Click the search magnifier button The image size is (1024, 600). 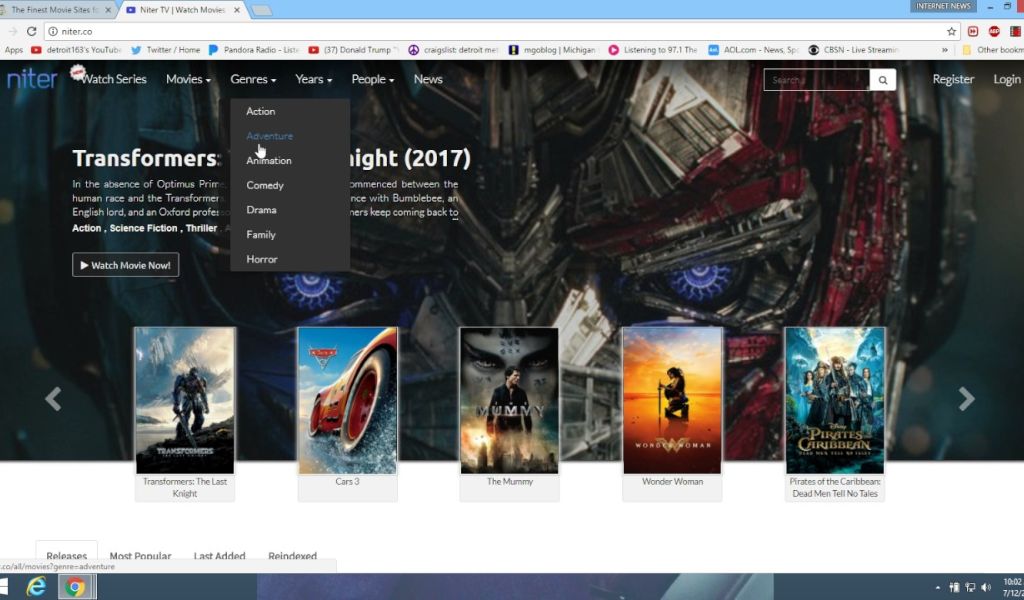tap(882, 80)
